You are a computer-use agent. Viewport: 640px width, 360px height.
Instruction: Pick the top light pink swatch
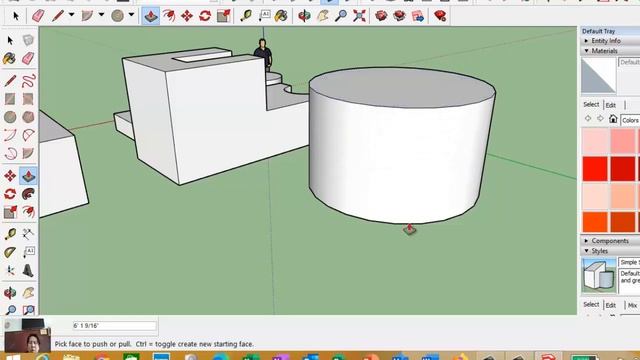coord(595,141)
